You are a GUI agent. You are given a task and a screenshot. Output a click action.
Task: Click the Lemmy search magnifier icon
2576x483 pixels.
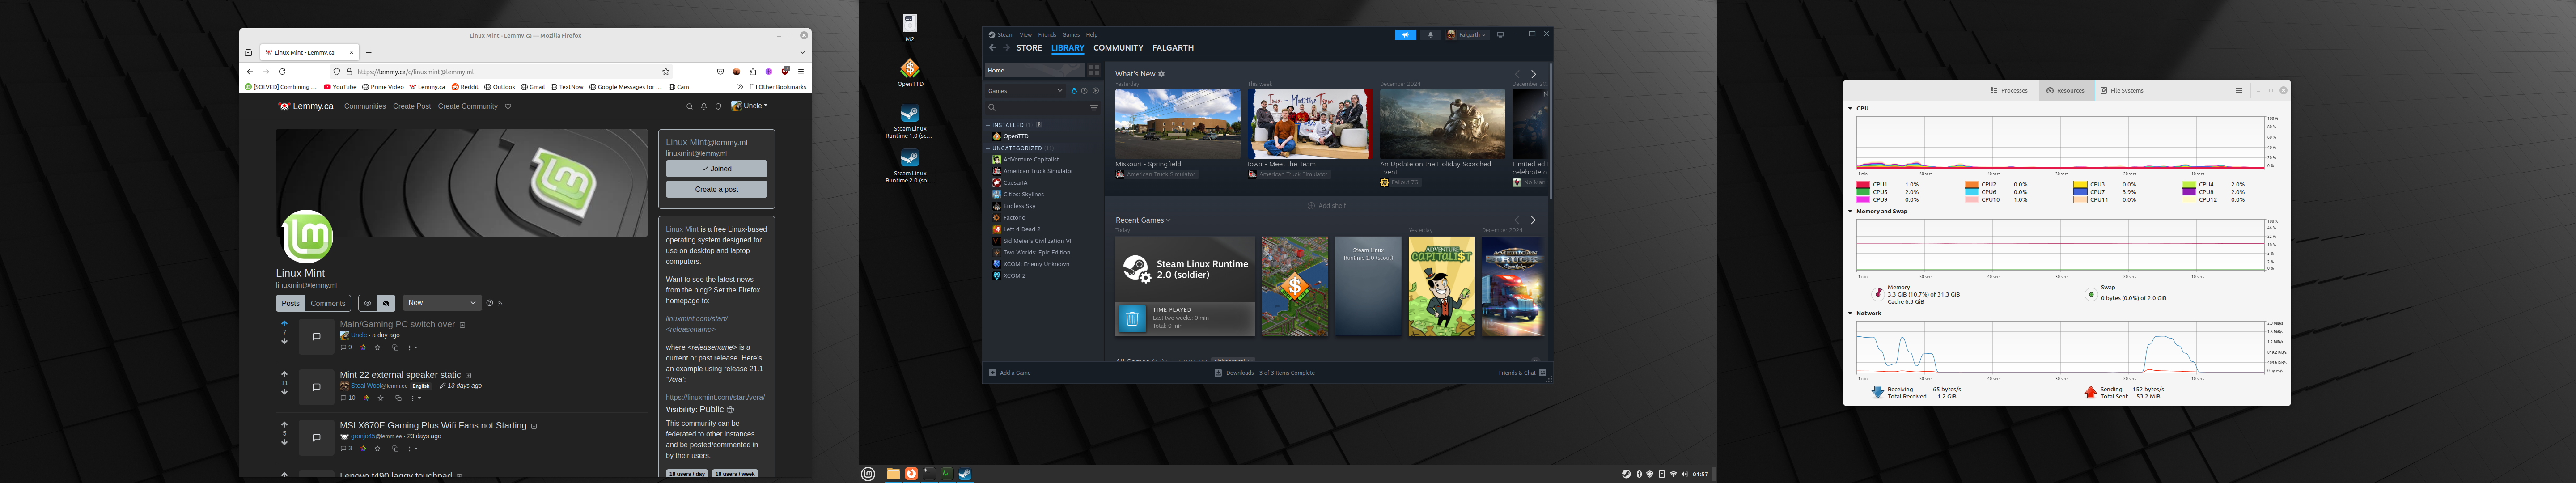click(689, 106)
